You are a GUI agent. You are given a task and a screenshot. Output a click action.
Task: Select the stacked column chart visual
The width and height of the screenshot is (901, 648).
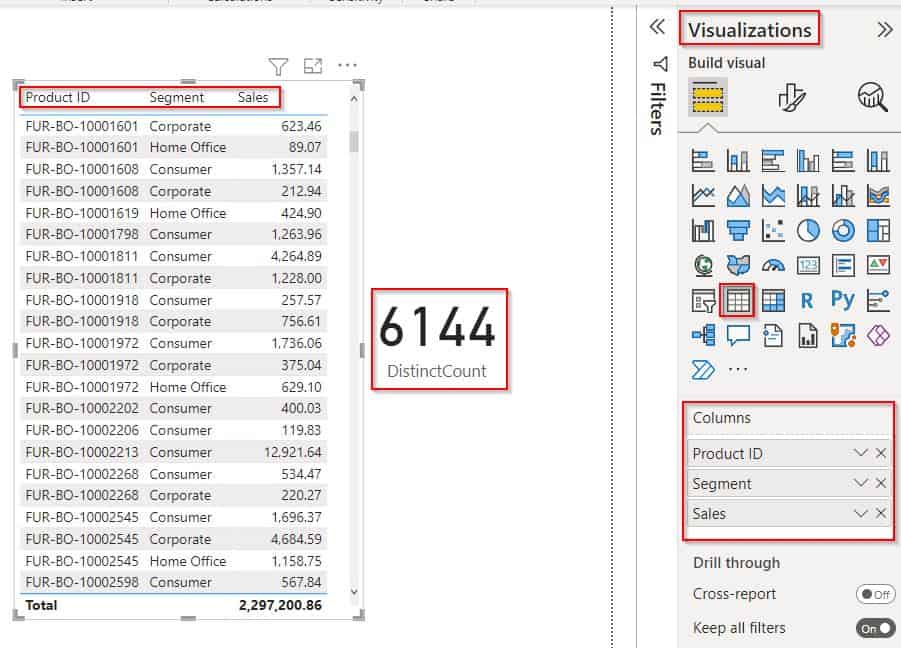(x=738, y=161)
